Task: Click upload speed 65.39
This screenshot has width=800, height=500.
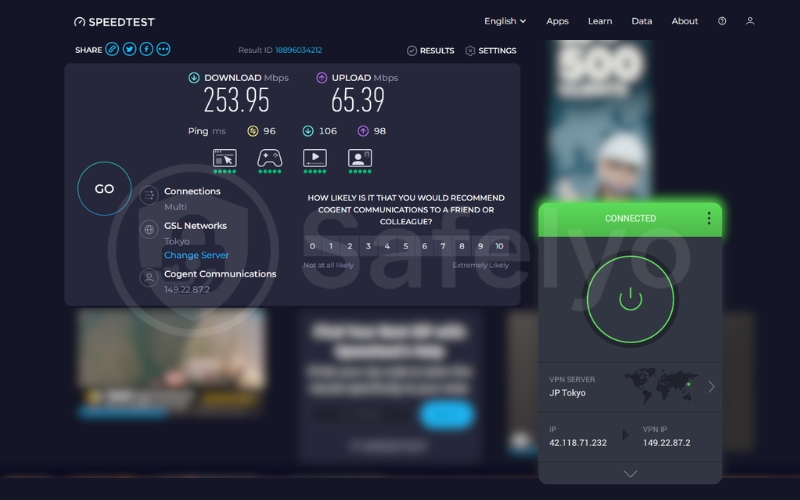Action: click(358, 100)
